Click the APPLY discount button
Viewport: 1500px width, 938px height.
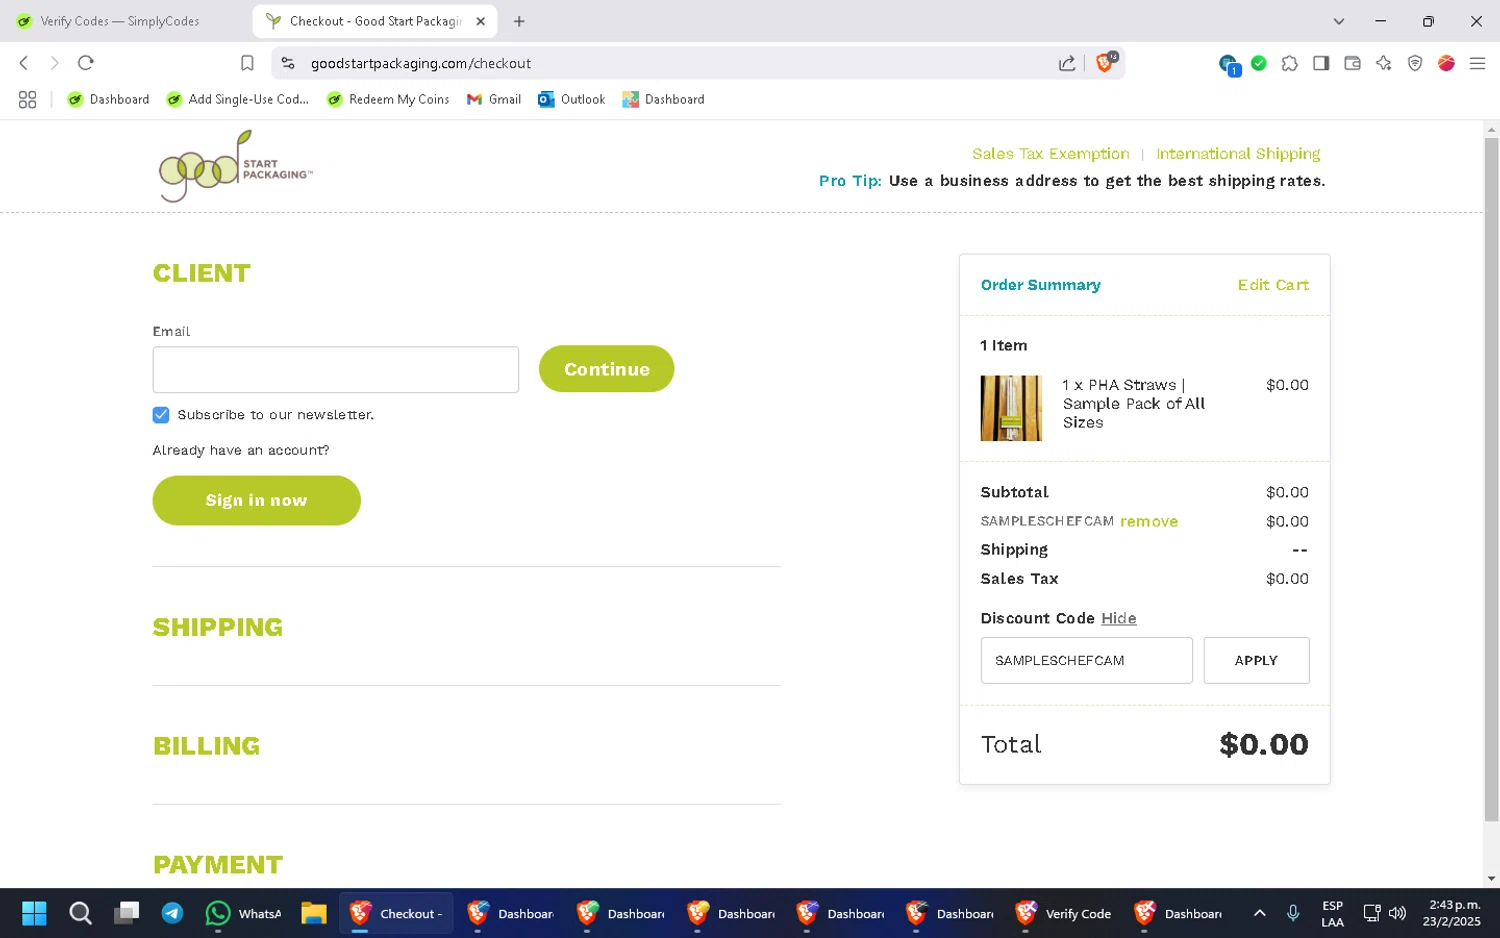coord(1256,661)
